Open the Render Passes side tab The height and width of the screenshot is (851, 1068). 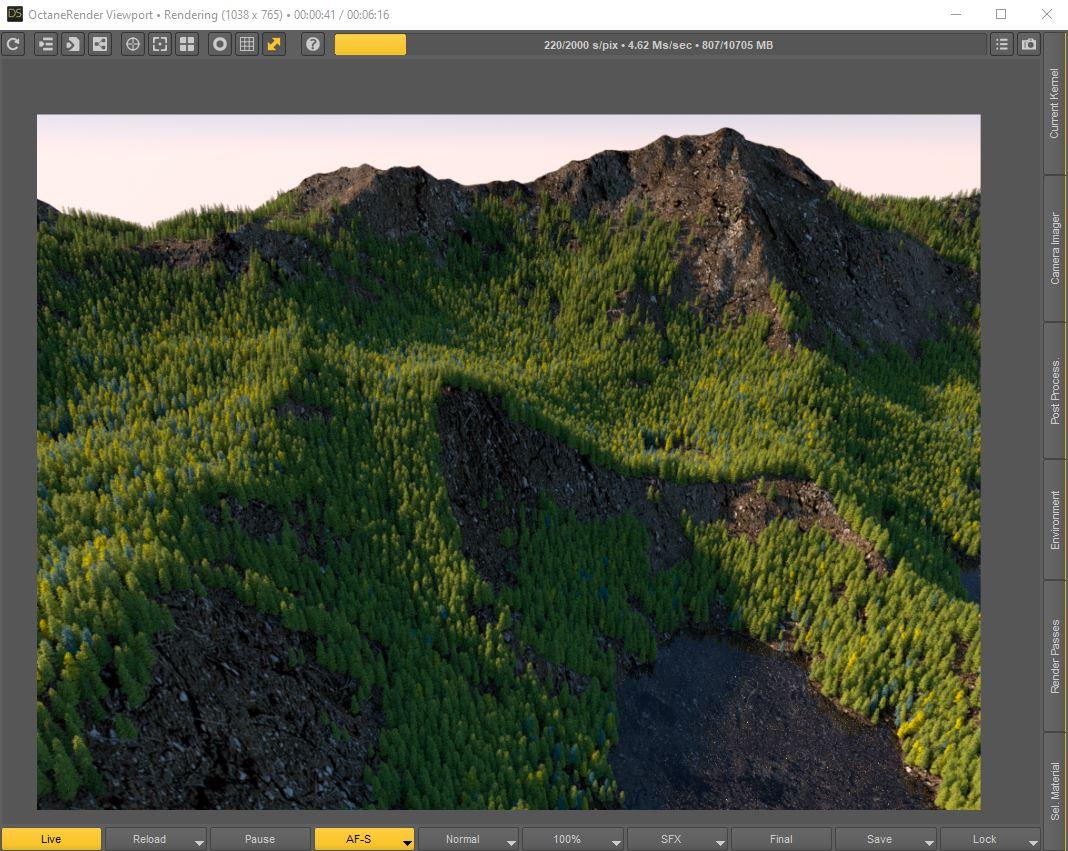[x=1055, y=657]
